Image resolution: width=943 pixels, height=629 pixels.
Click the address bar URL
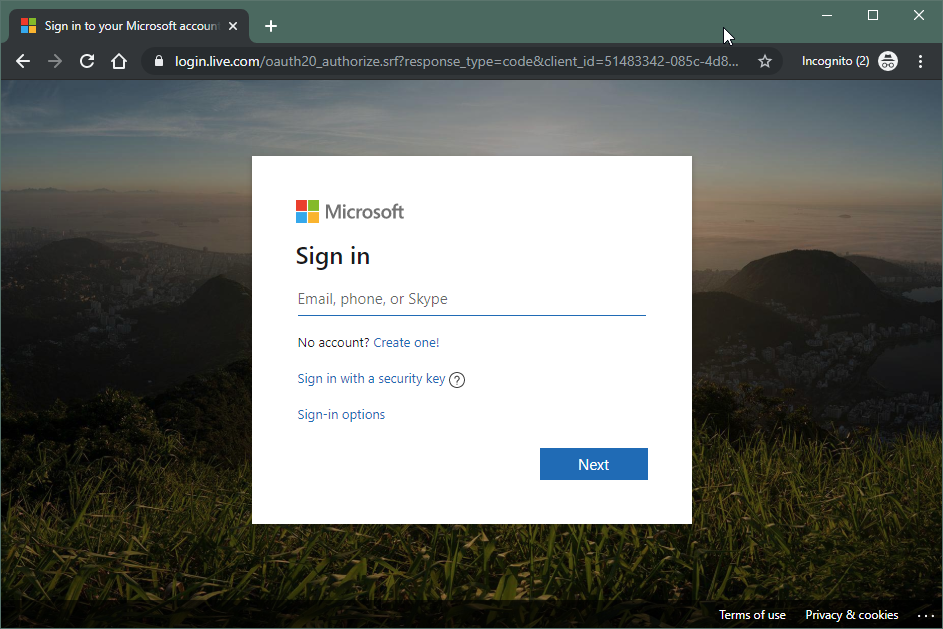456,61
